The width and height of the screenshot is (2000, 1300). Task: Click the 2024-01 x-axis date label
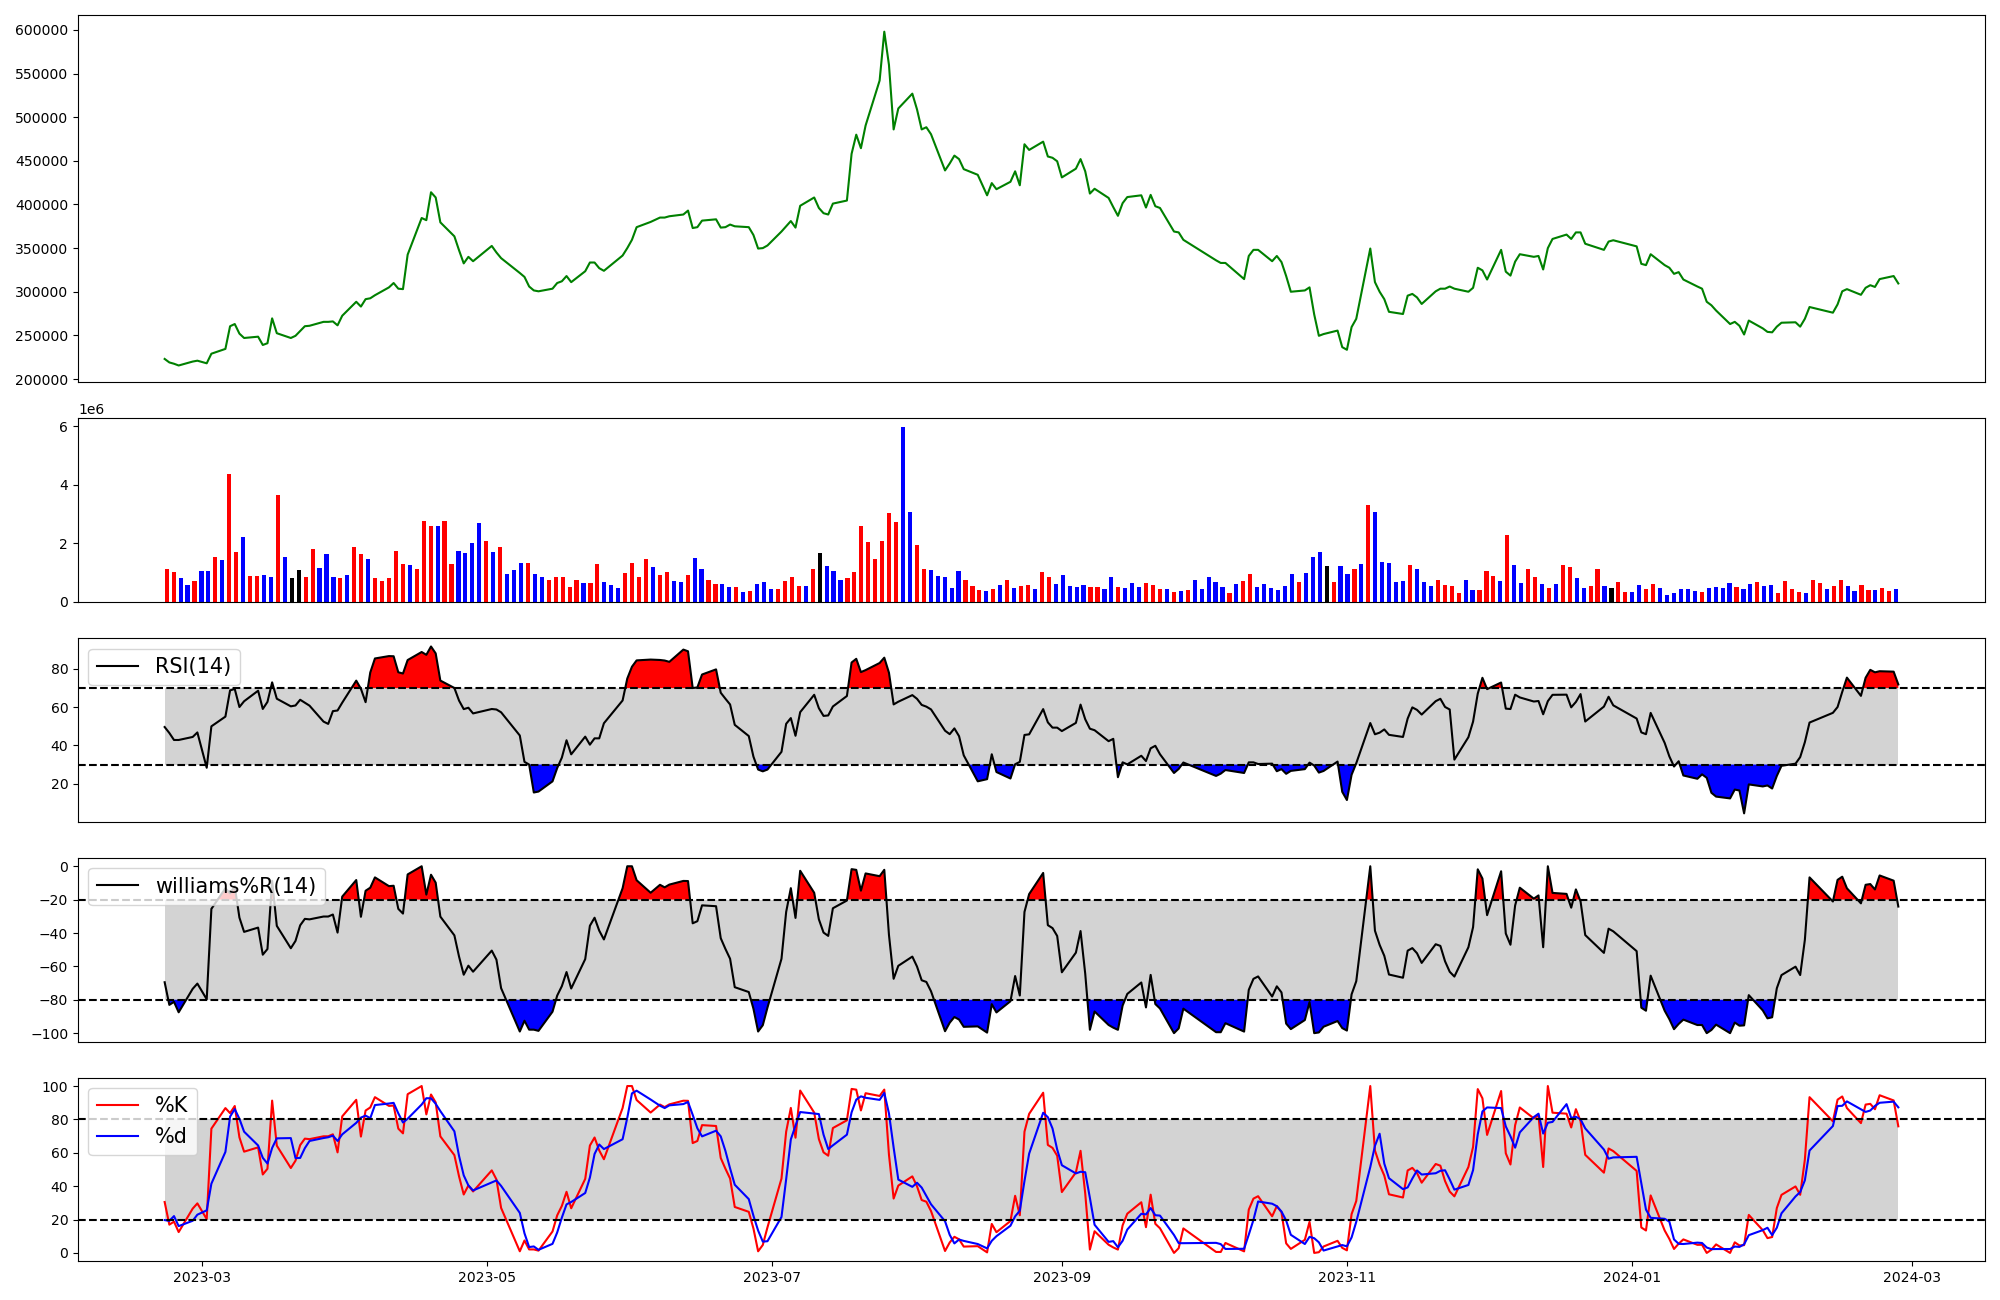point(1632,1277)
